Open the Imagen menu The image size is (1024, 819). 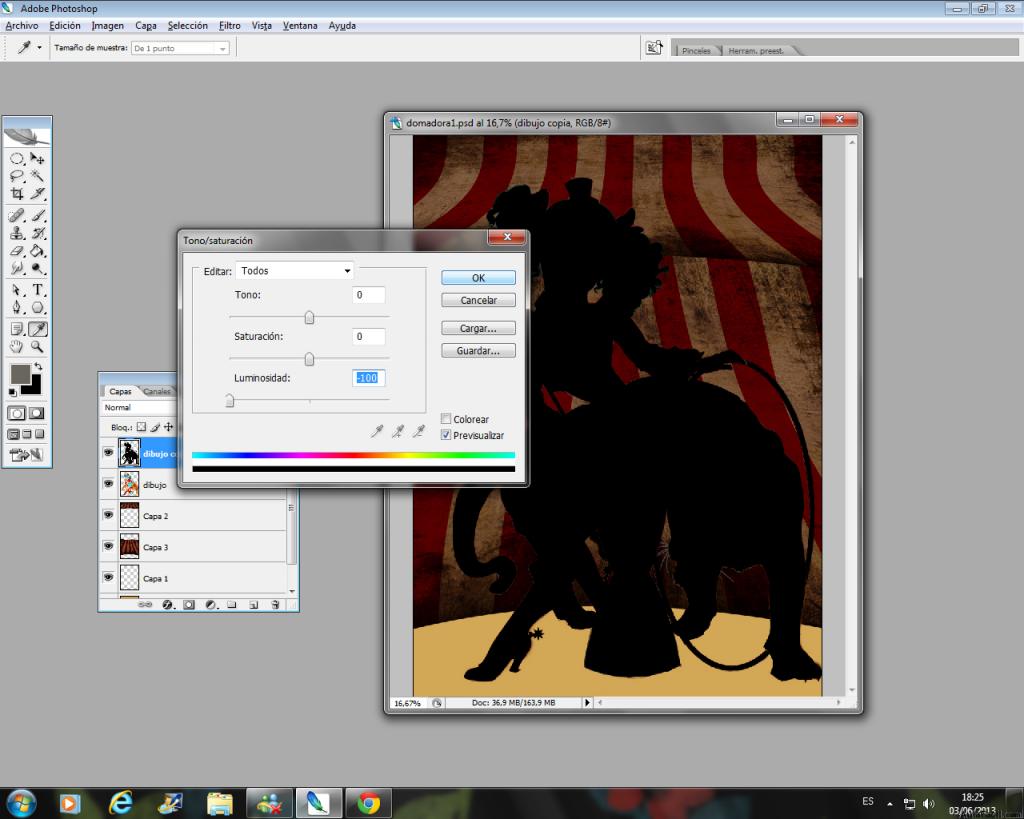coord(108,25)
